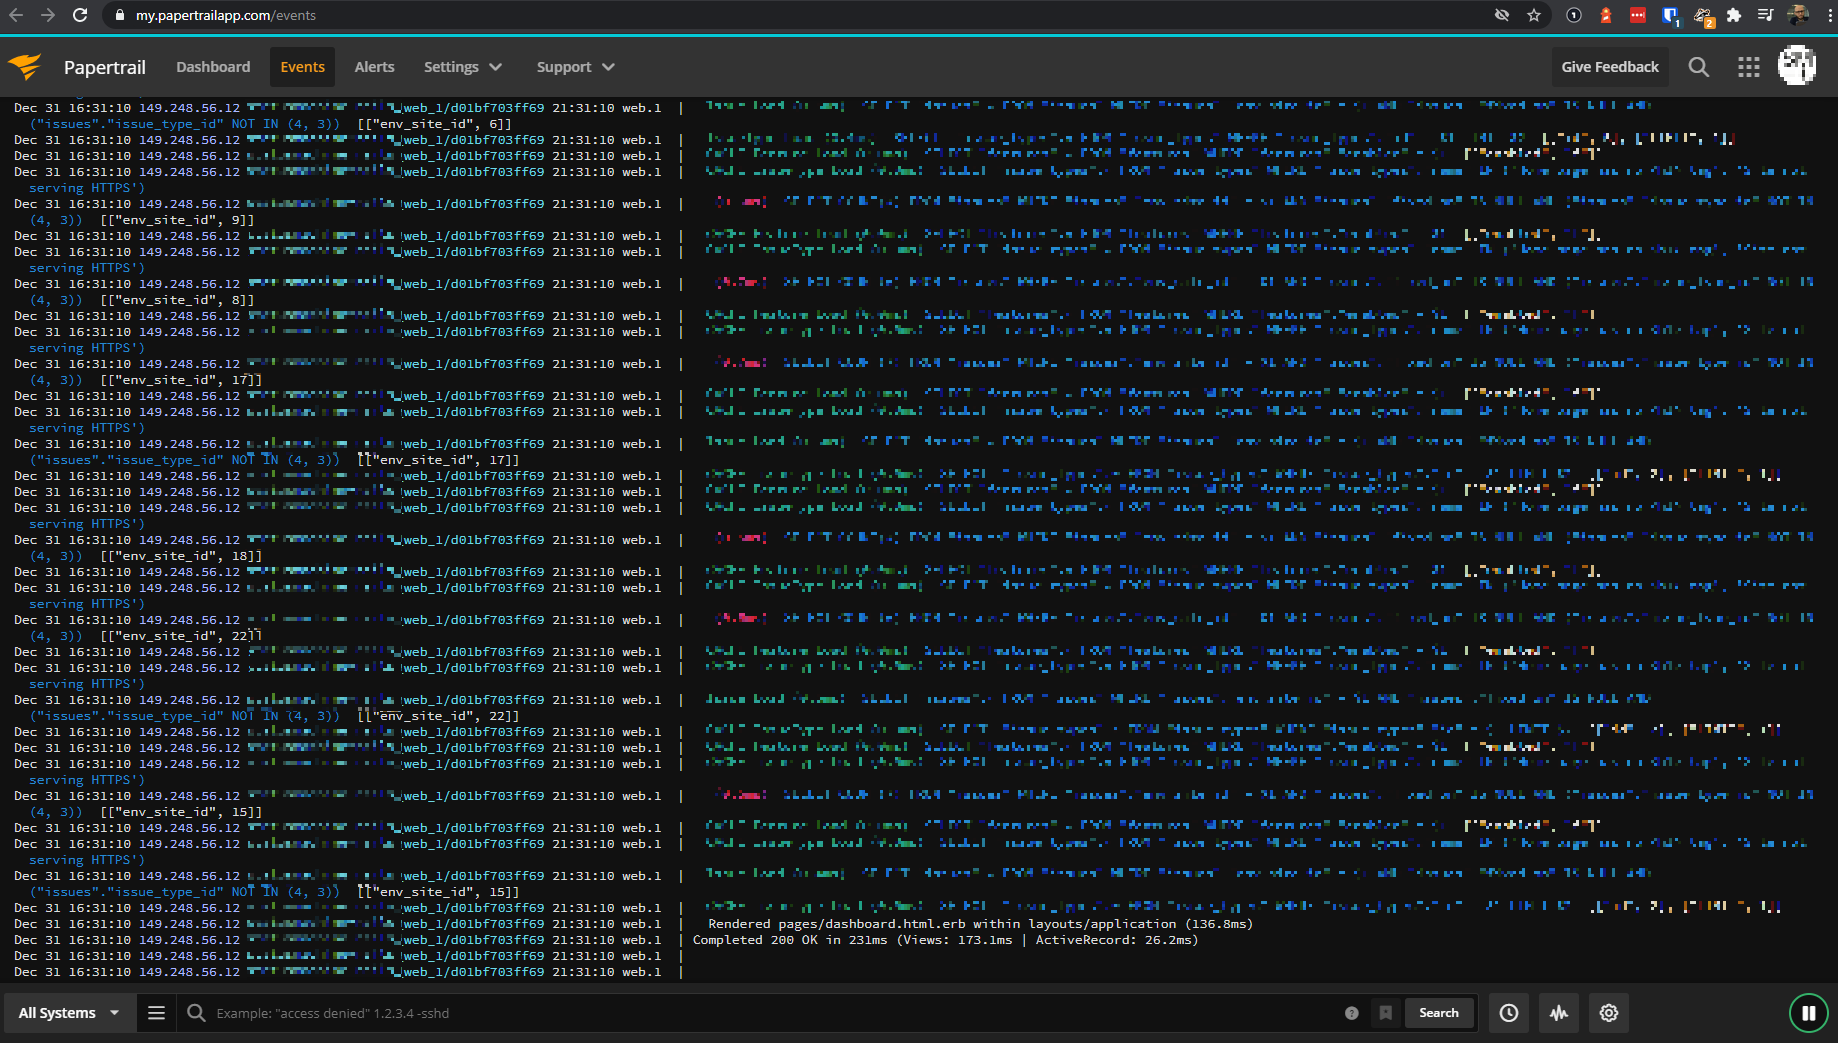This screenshot has width=1838, height=1043.
Task: Go back in browser history
Action: [16, 15]
